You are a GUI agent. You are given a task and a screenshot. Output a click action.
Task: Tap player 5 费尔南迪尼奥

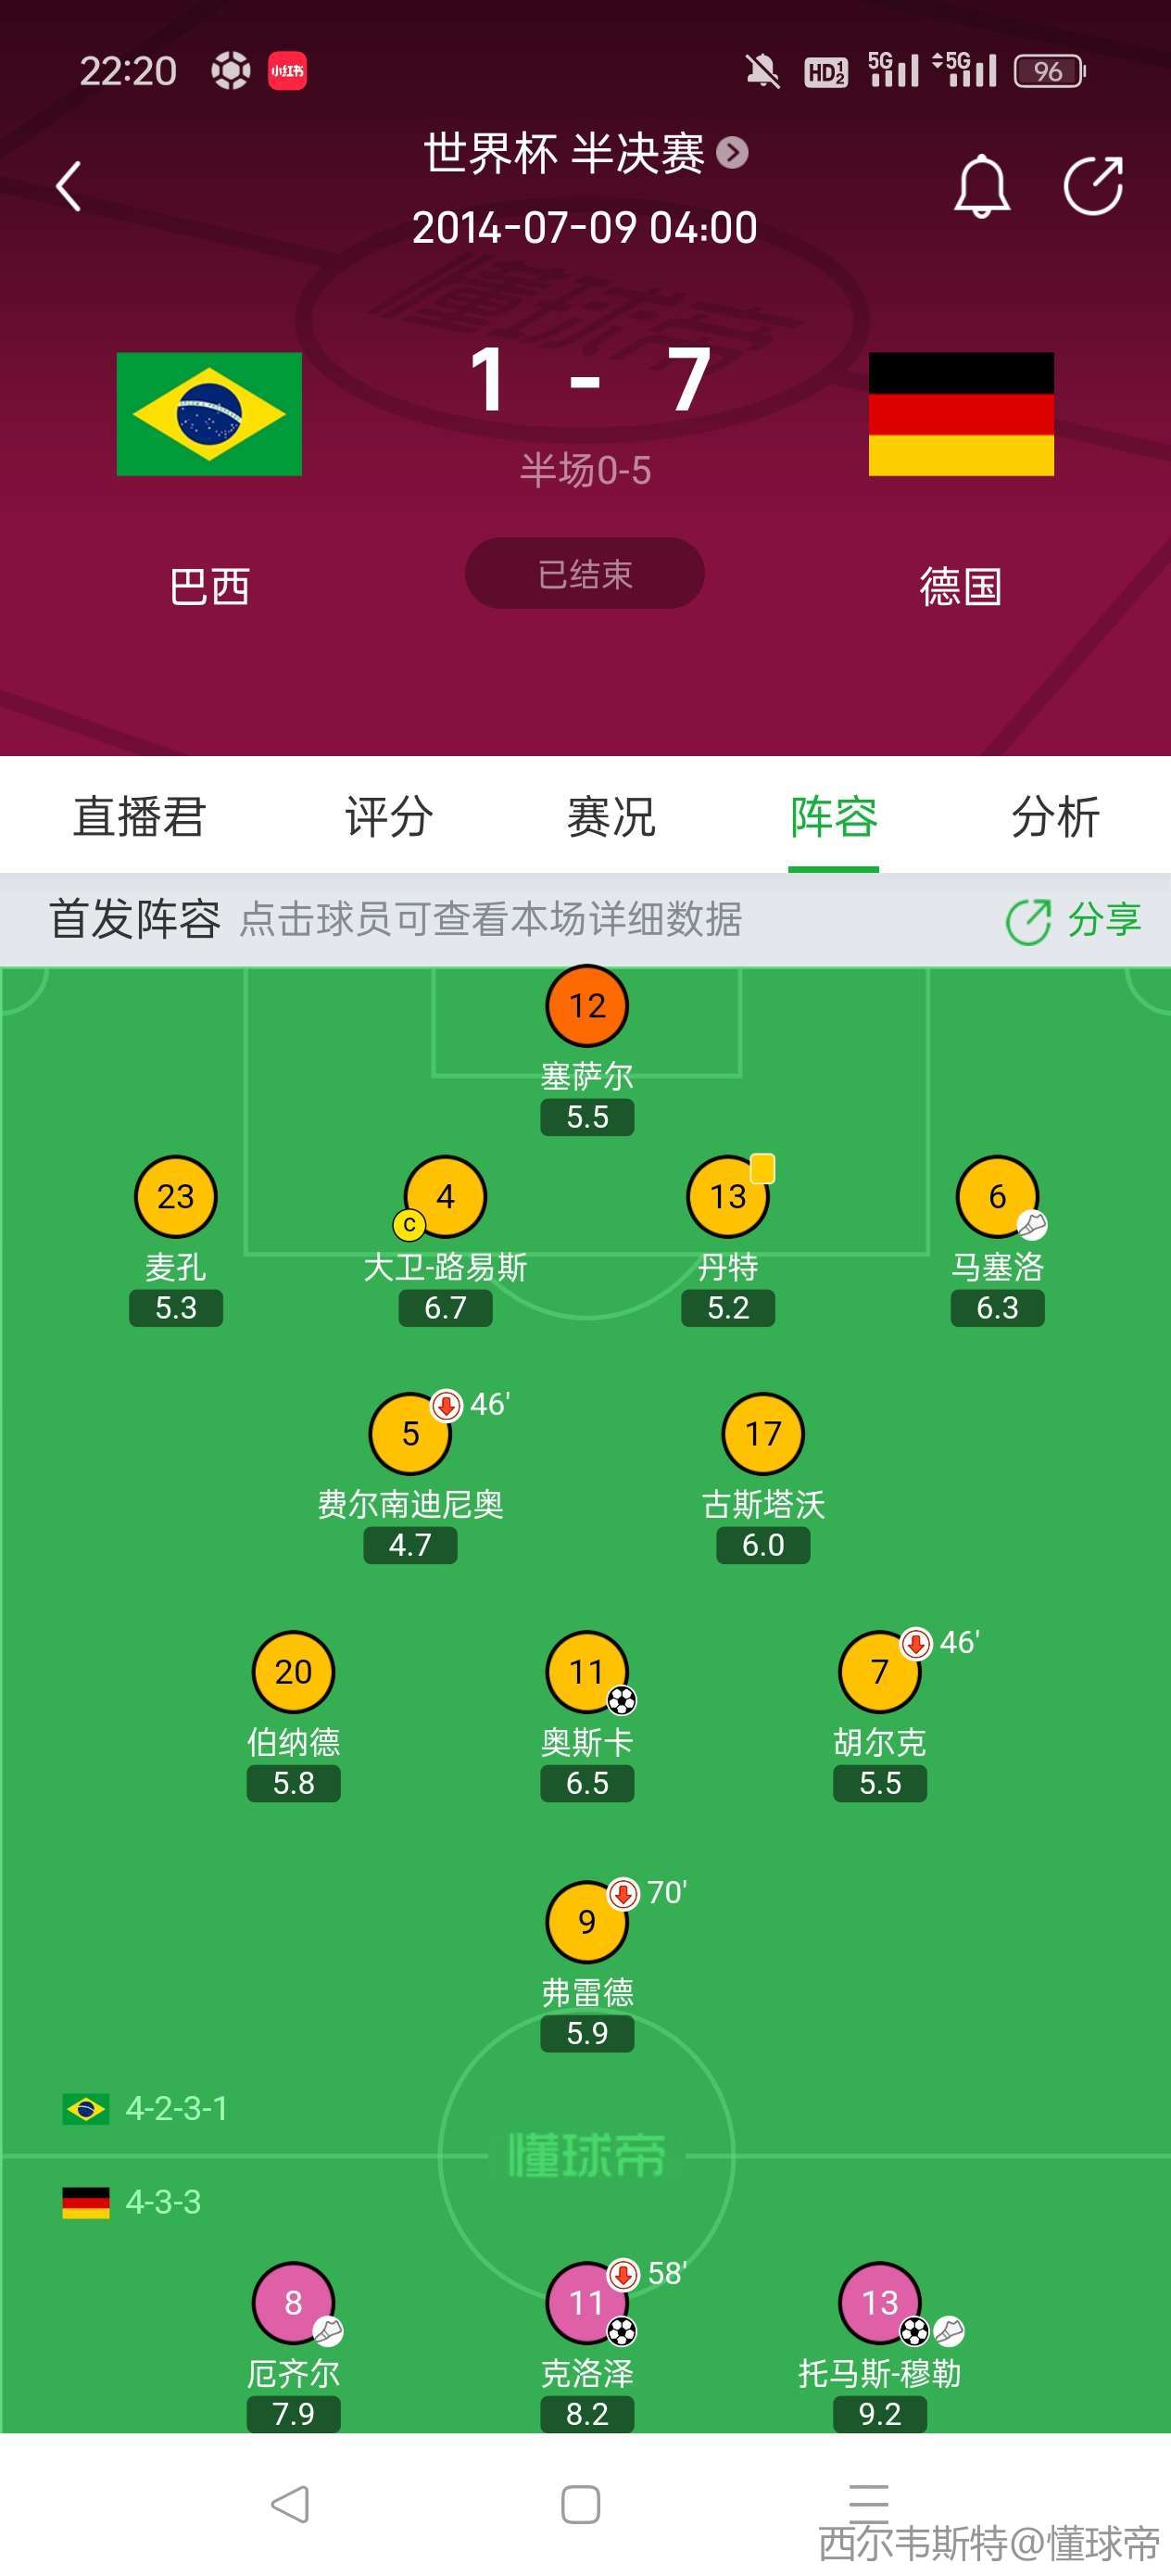tap(410, 1434)
